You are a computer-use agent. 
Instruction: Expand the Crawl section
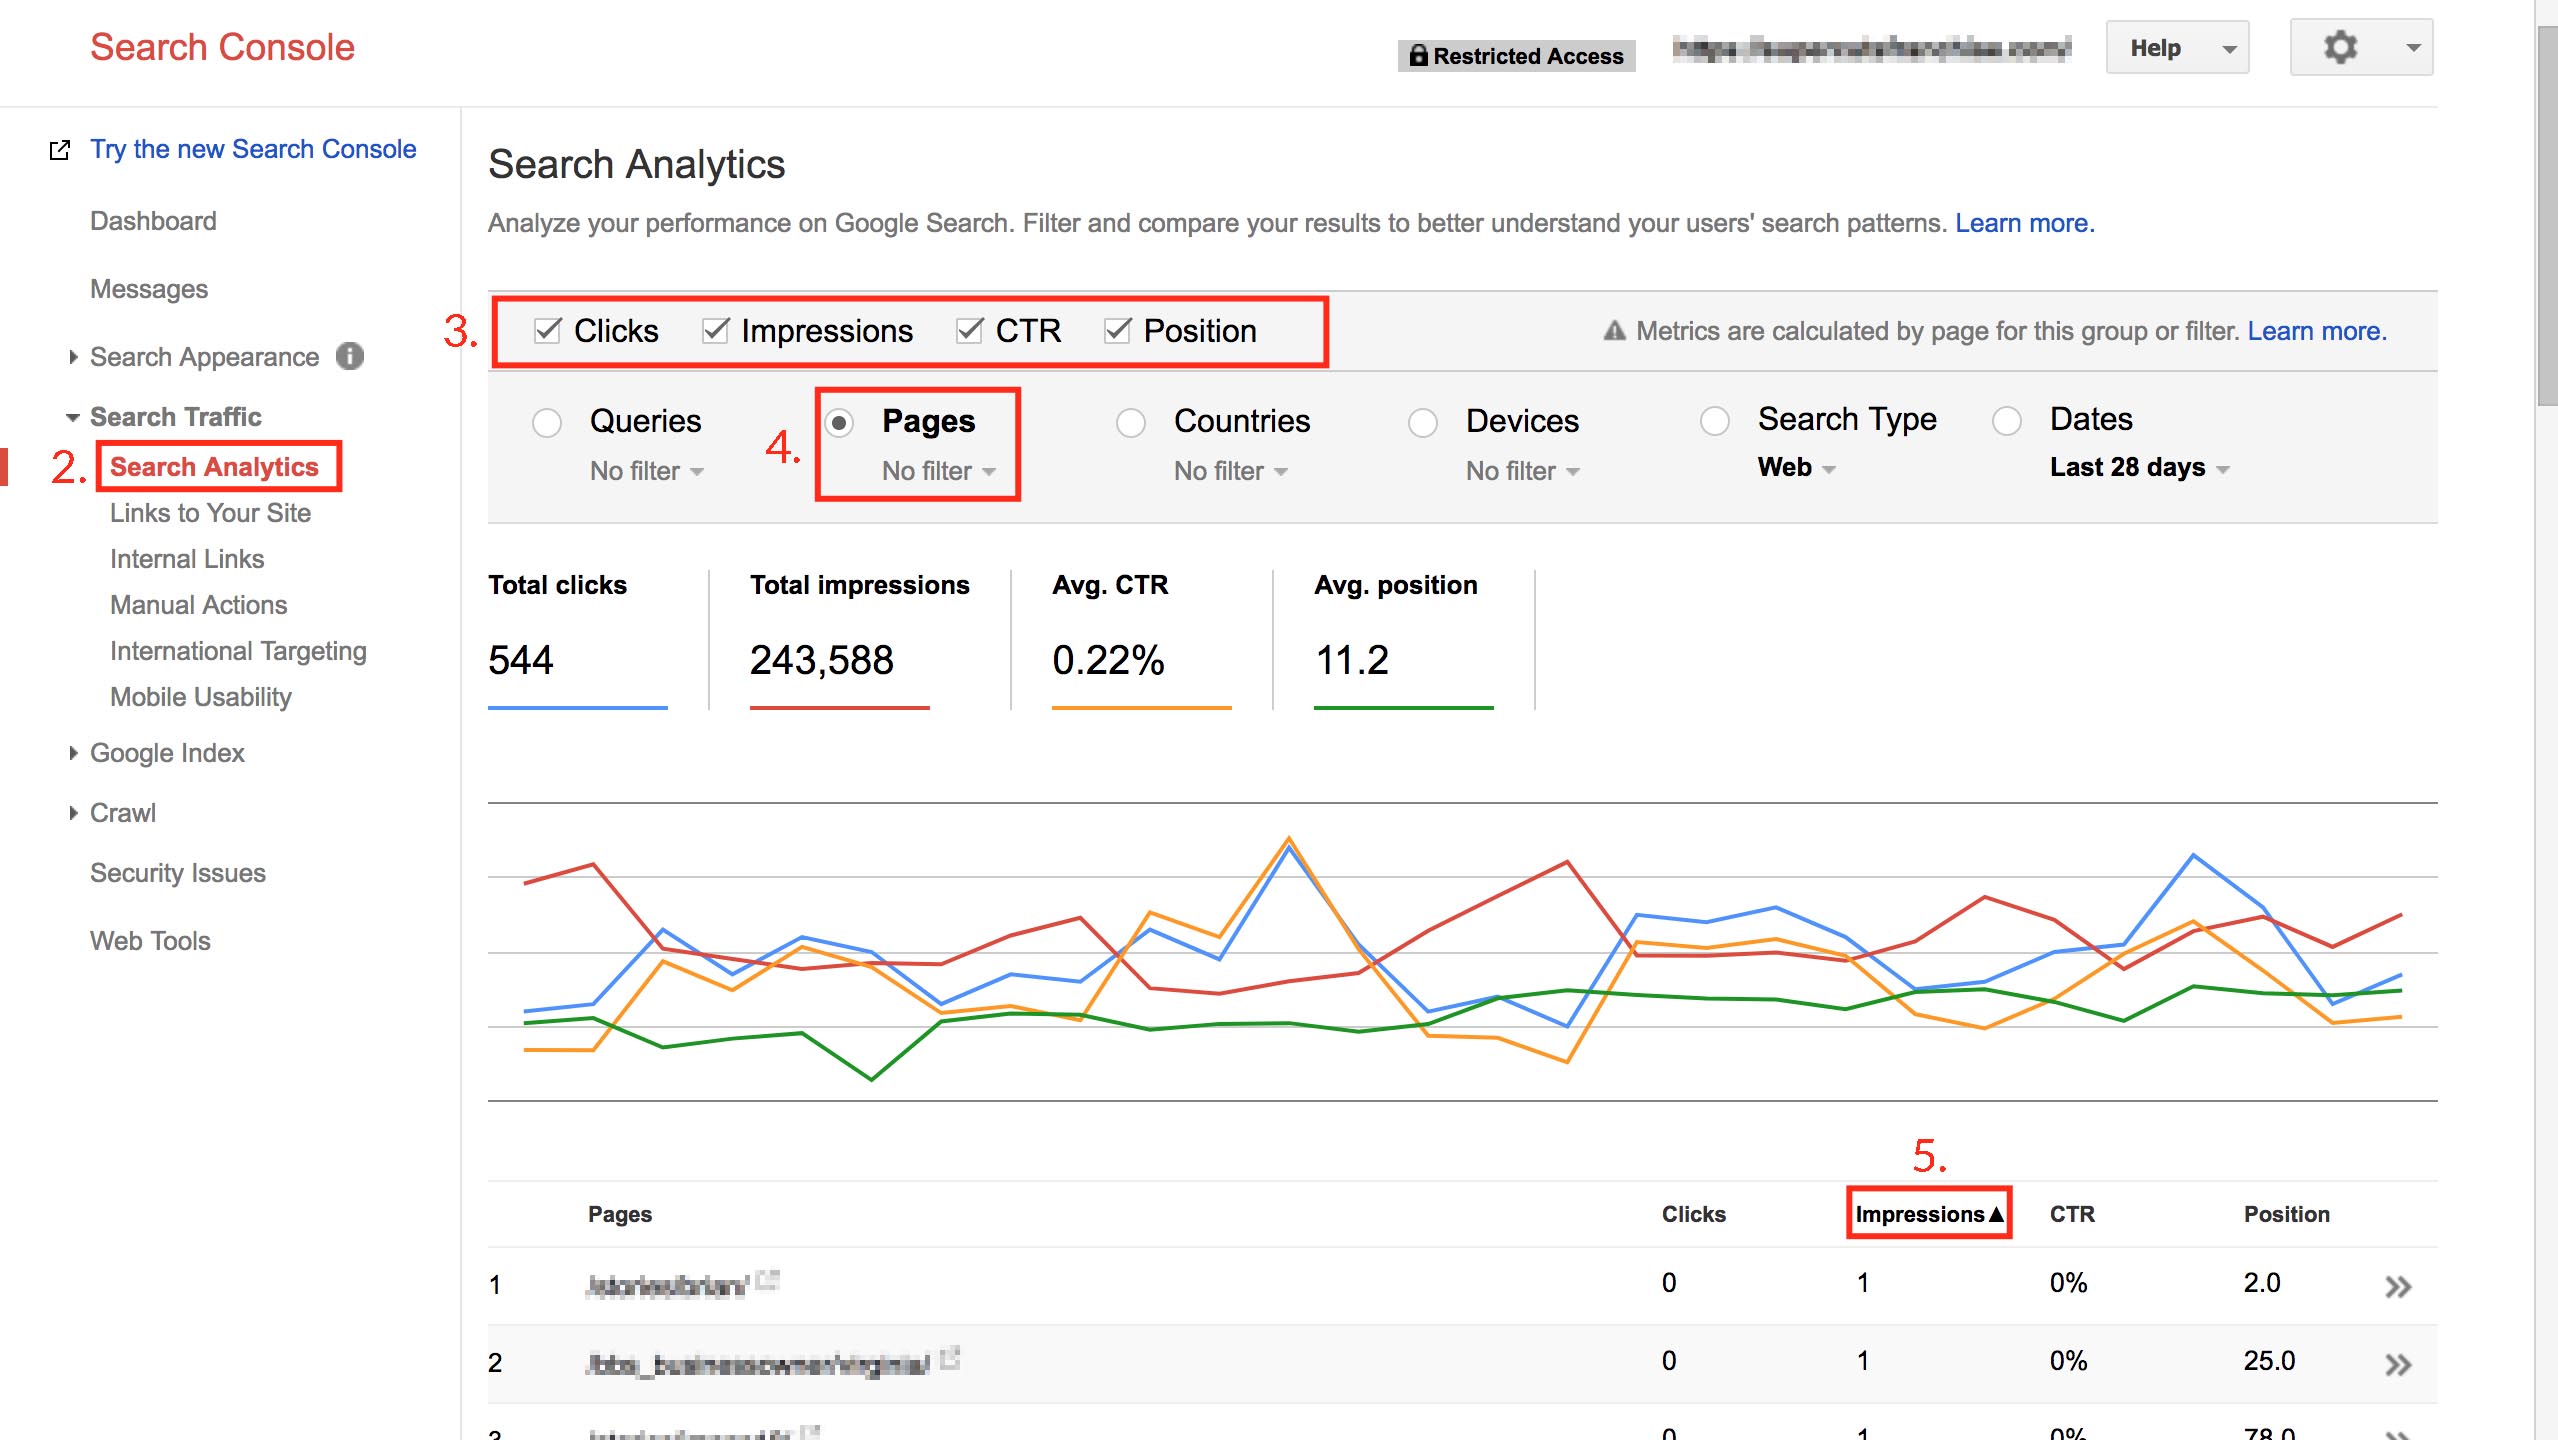[72, 813]
